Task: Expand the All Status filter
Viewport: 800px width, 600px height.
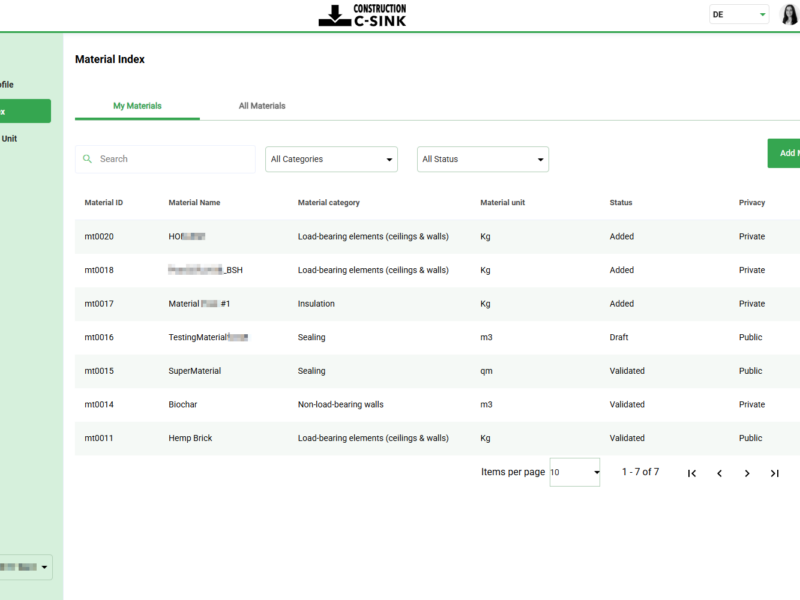Action: (x=483, y=159)
